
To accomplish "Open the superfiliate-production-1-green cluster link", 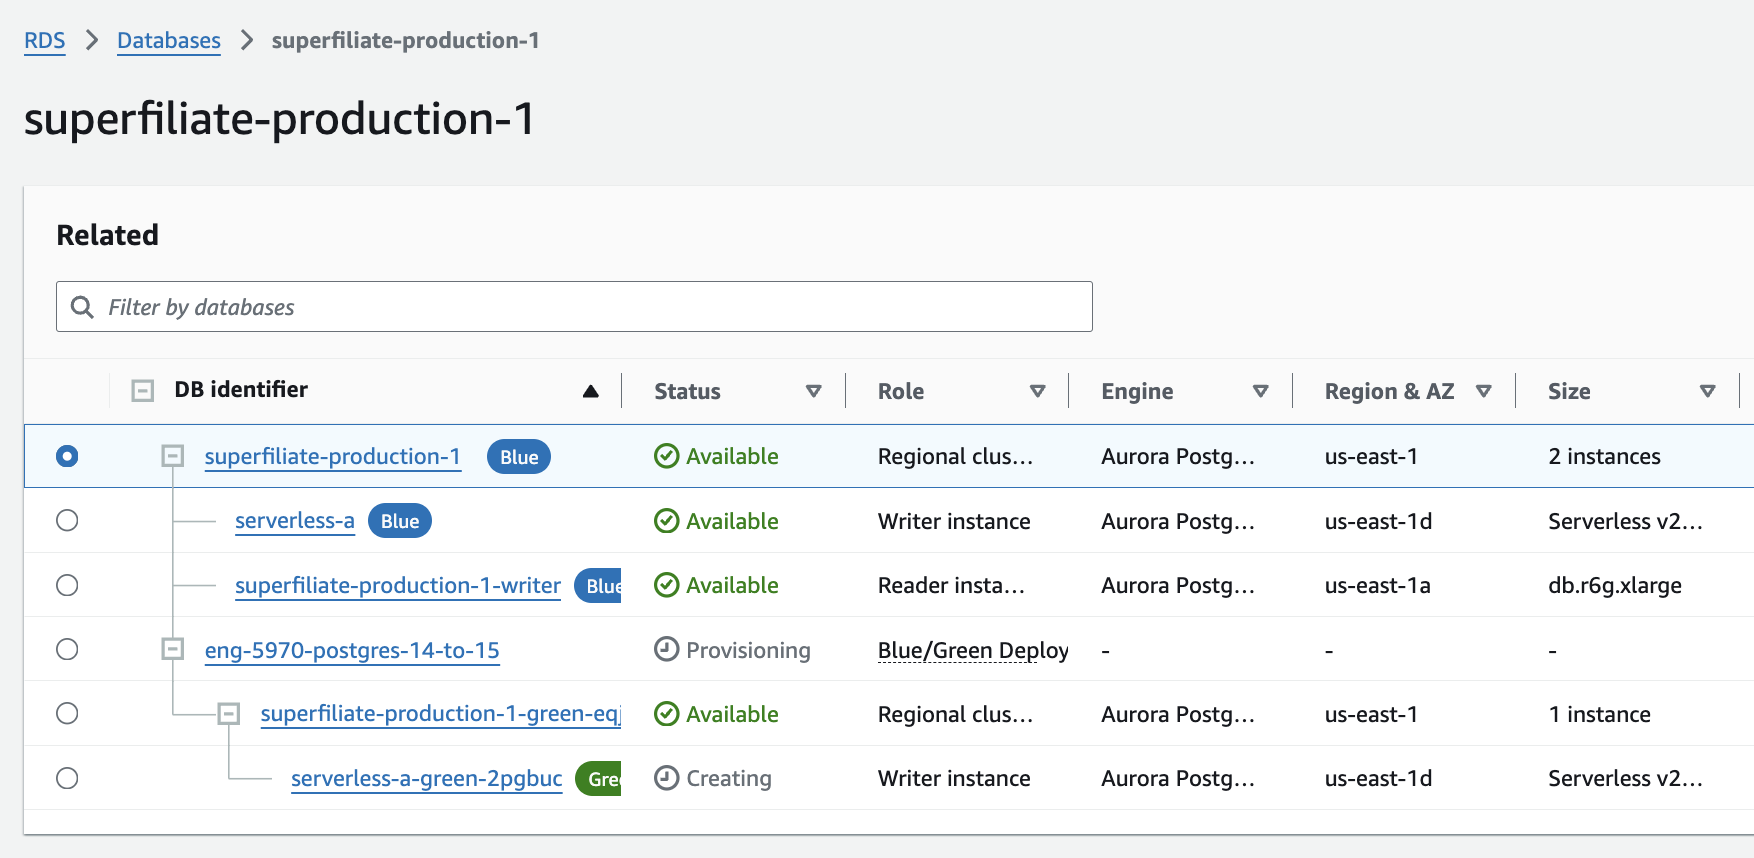I will pos(441,713).
